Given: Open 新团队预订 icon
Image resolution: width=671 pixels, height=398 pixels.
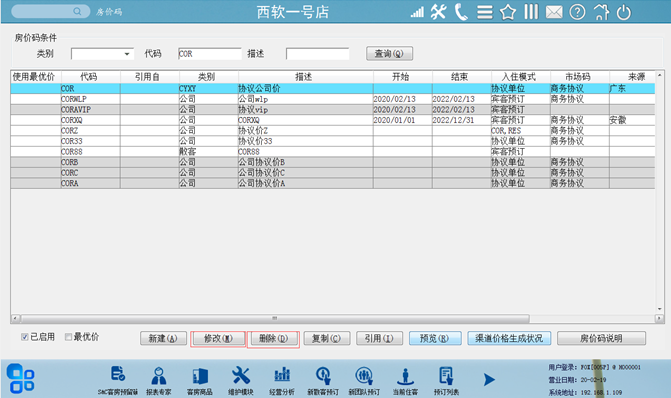Looking at the screenshot, I should [x=364, y=380].
